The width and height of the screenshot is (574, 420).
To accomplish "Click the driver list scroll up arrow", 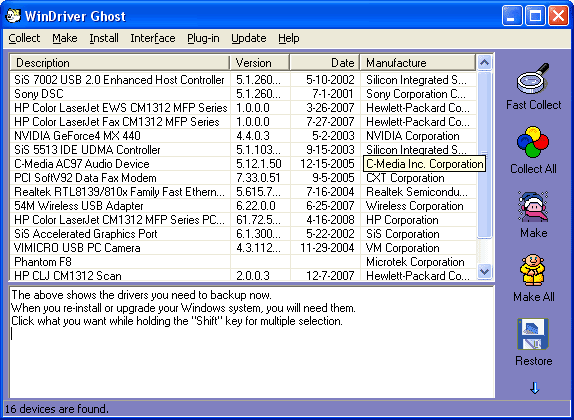I will pyautogui.click(x=485, y=63).
